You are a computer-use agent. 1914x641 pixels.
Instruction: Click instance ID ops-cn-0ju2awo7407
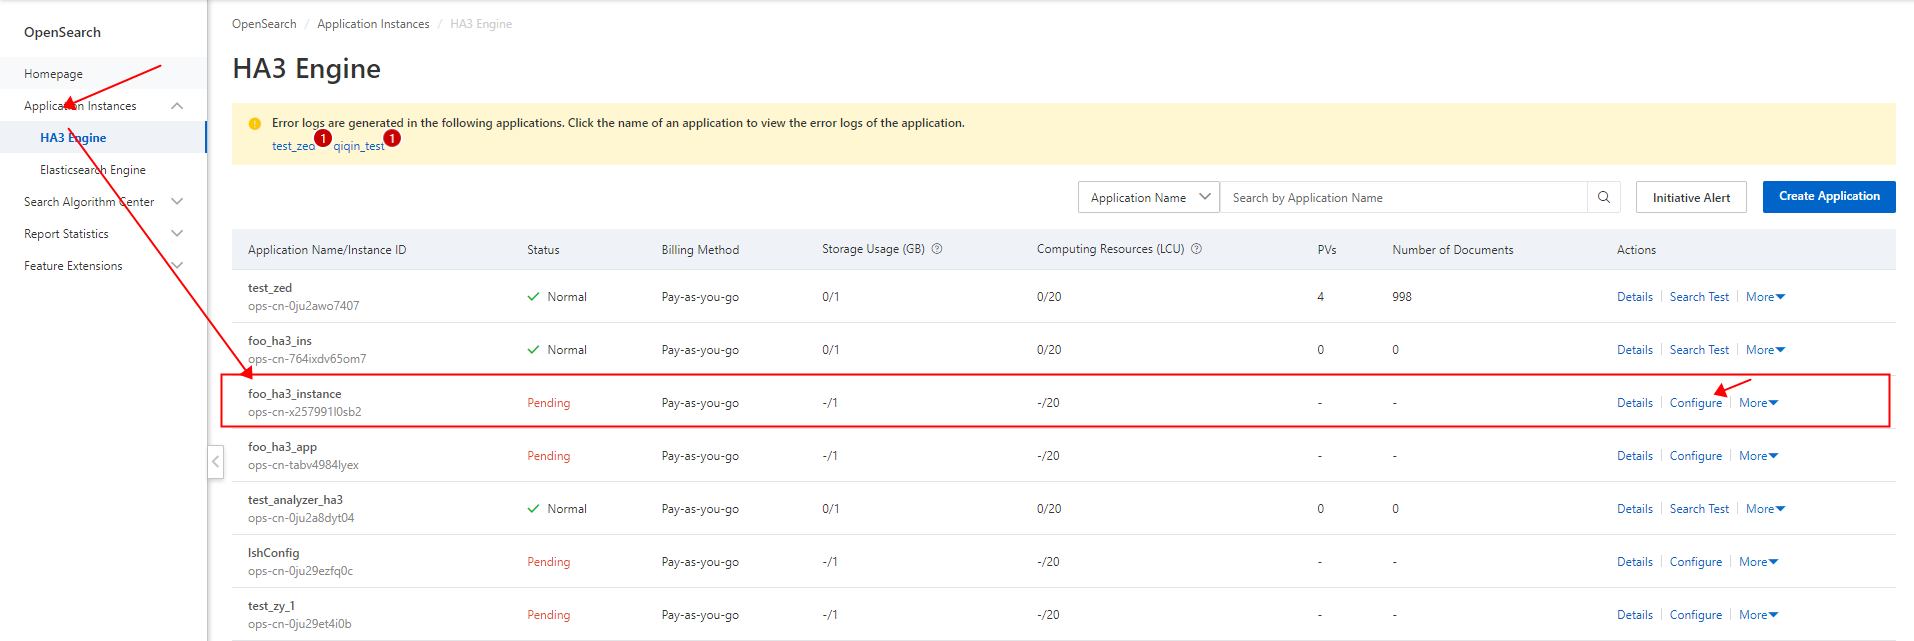tap(304, 306)
